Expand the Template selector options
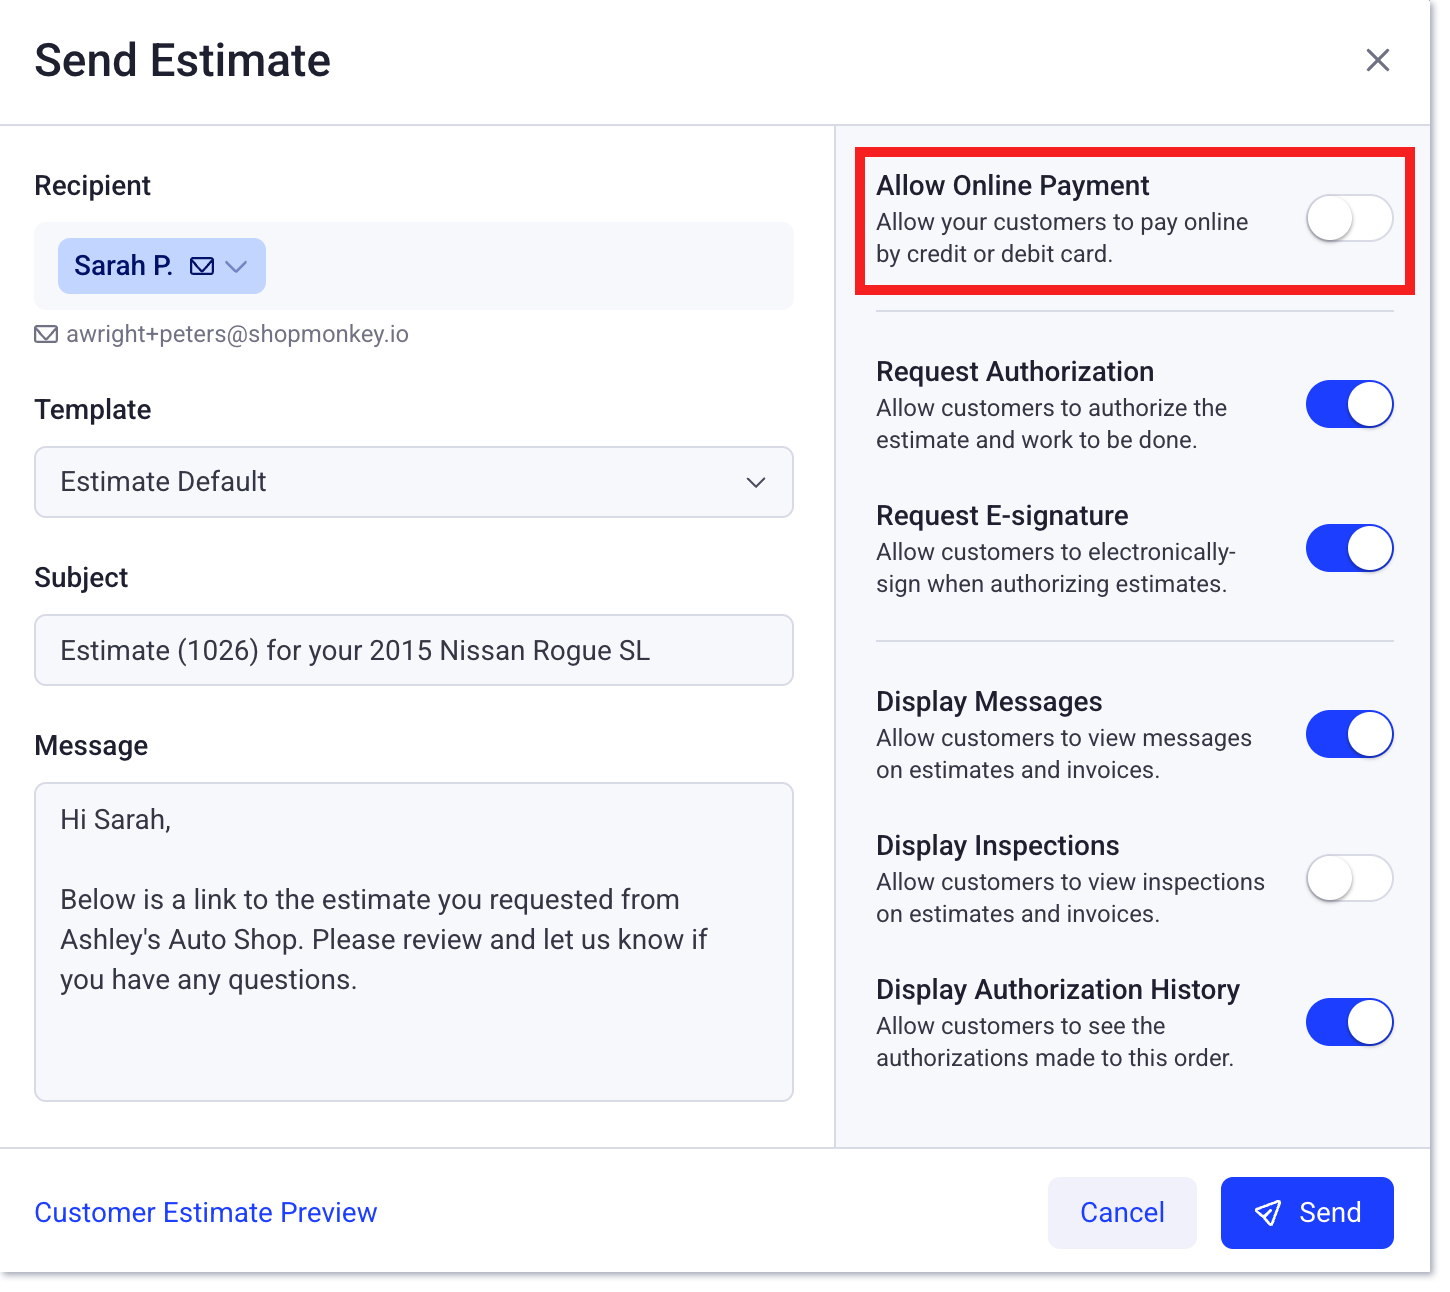The image size is (1450, 1292). pos(756,482)
